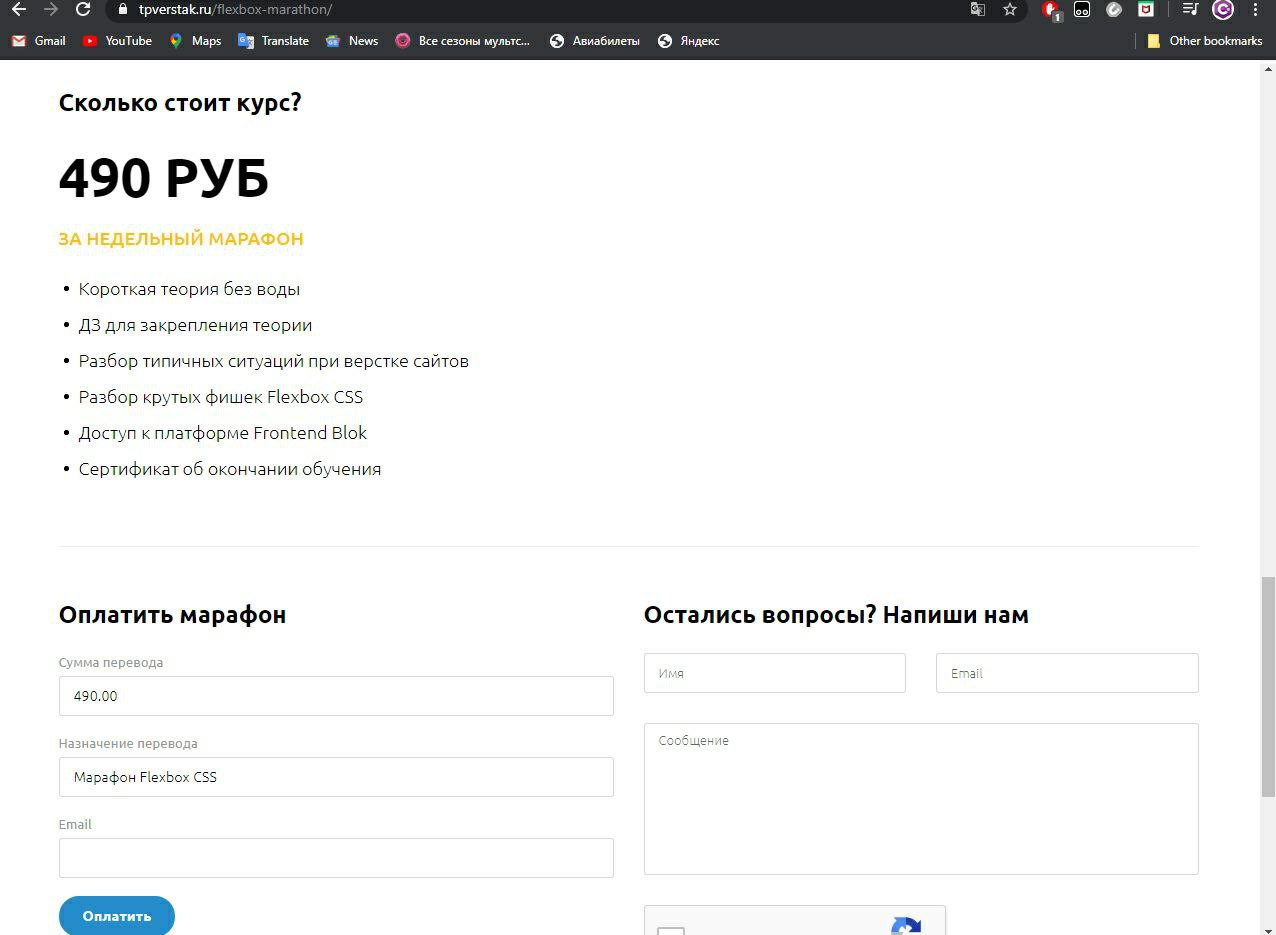Open the extension with the two-eyes icon
The image size is (1276, 935).
[x=1082, y=10]
